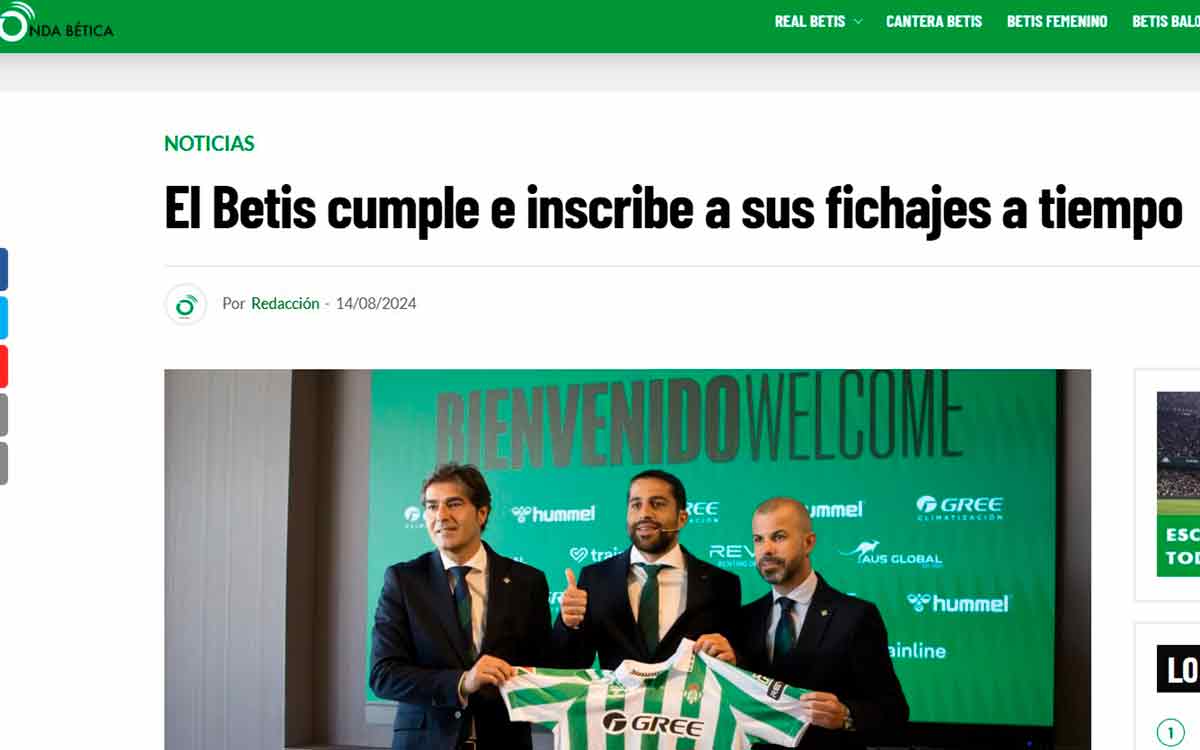Click the lower grey share button

click(x=4, y=463)
